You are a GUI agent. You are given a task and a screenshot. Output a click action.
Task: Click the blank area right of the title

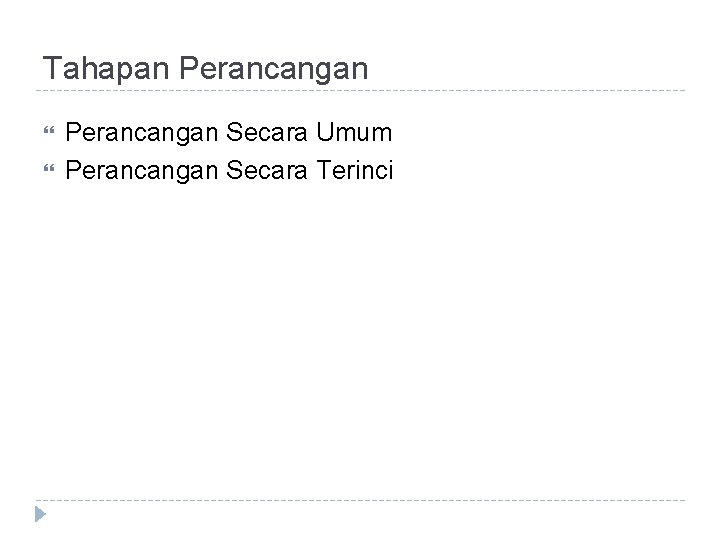point(528,69)
